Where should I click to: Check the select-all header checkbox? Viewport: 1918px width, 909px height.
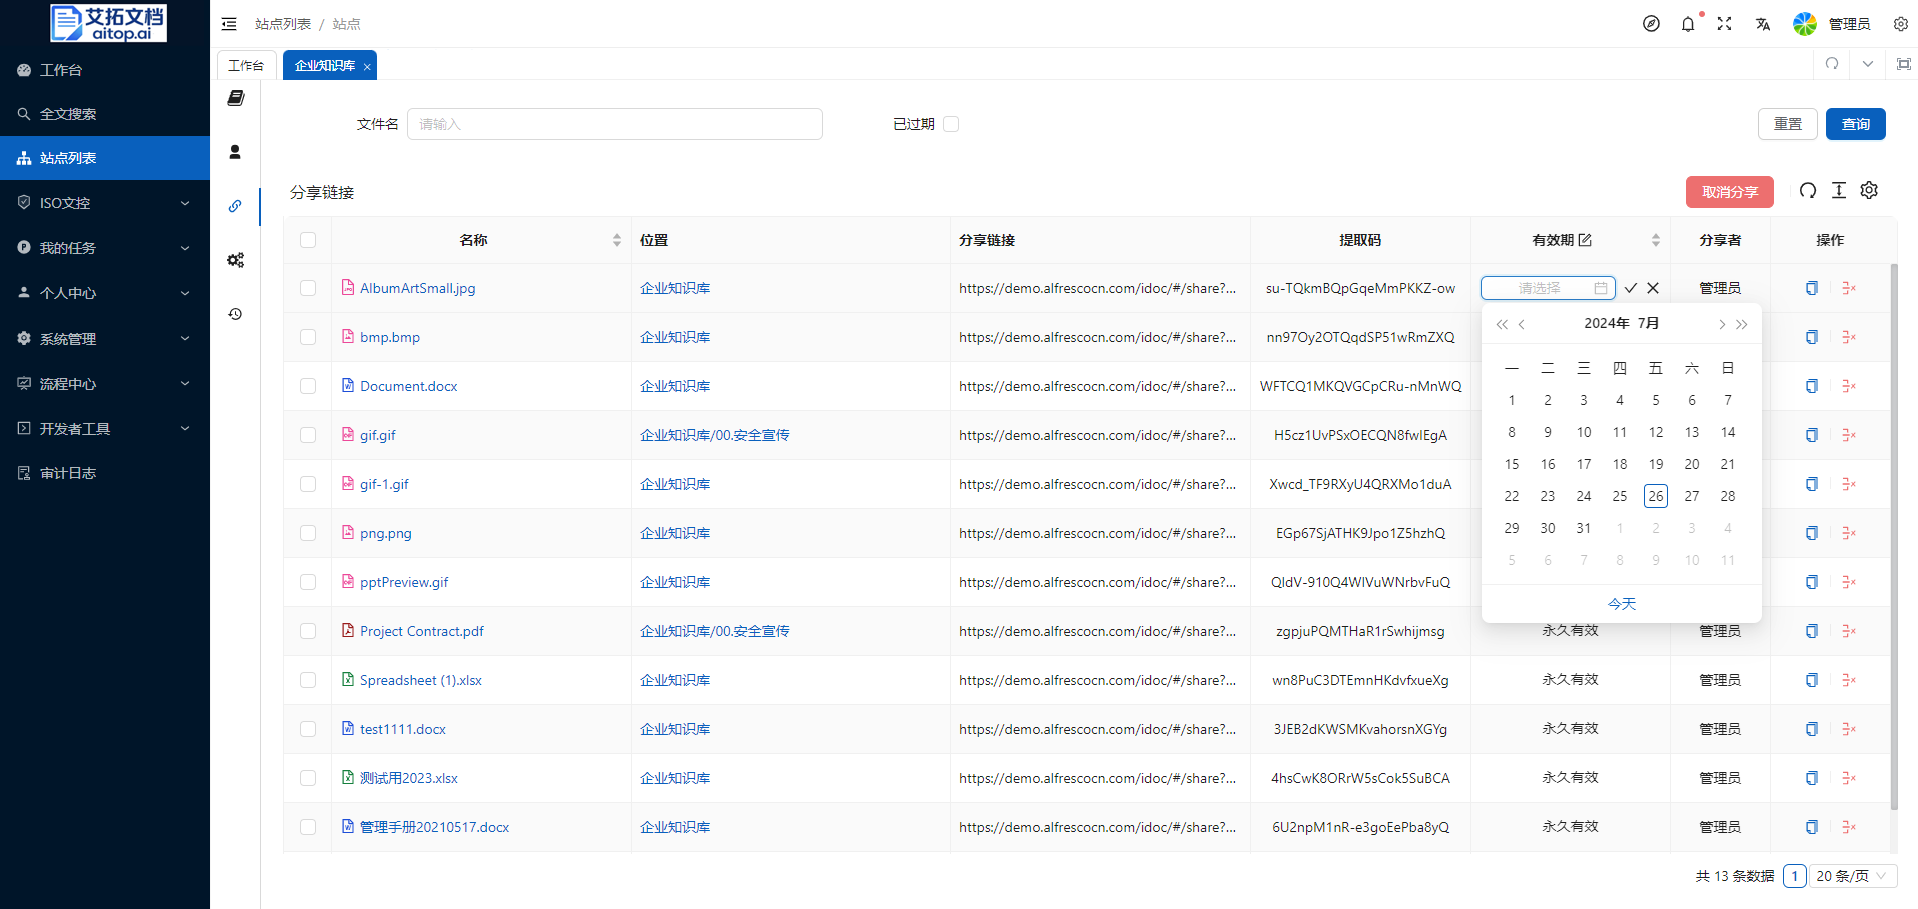click(308, 240)
